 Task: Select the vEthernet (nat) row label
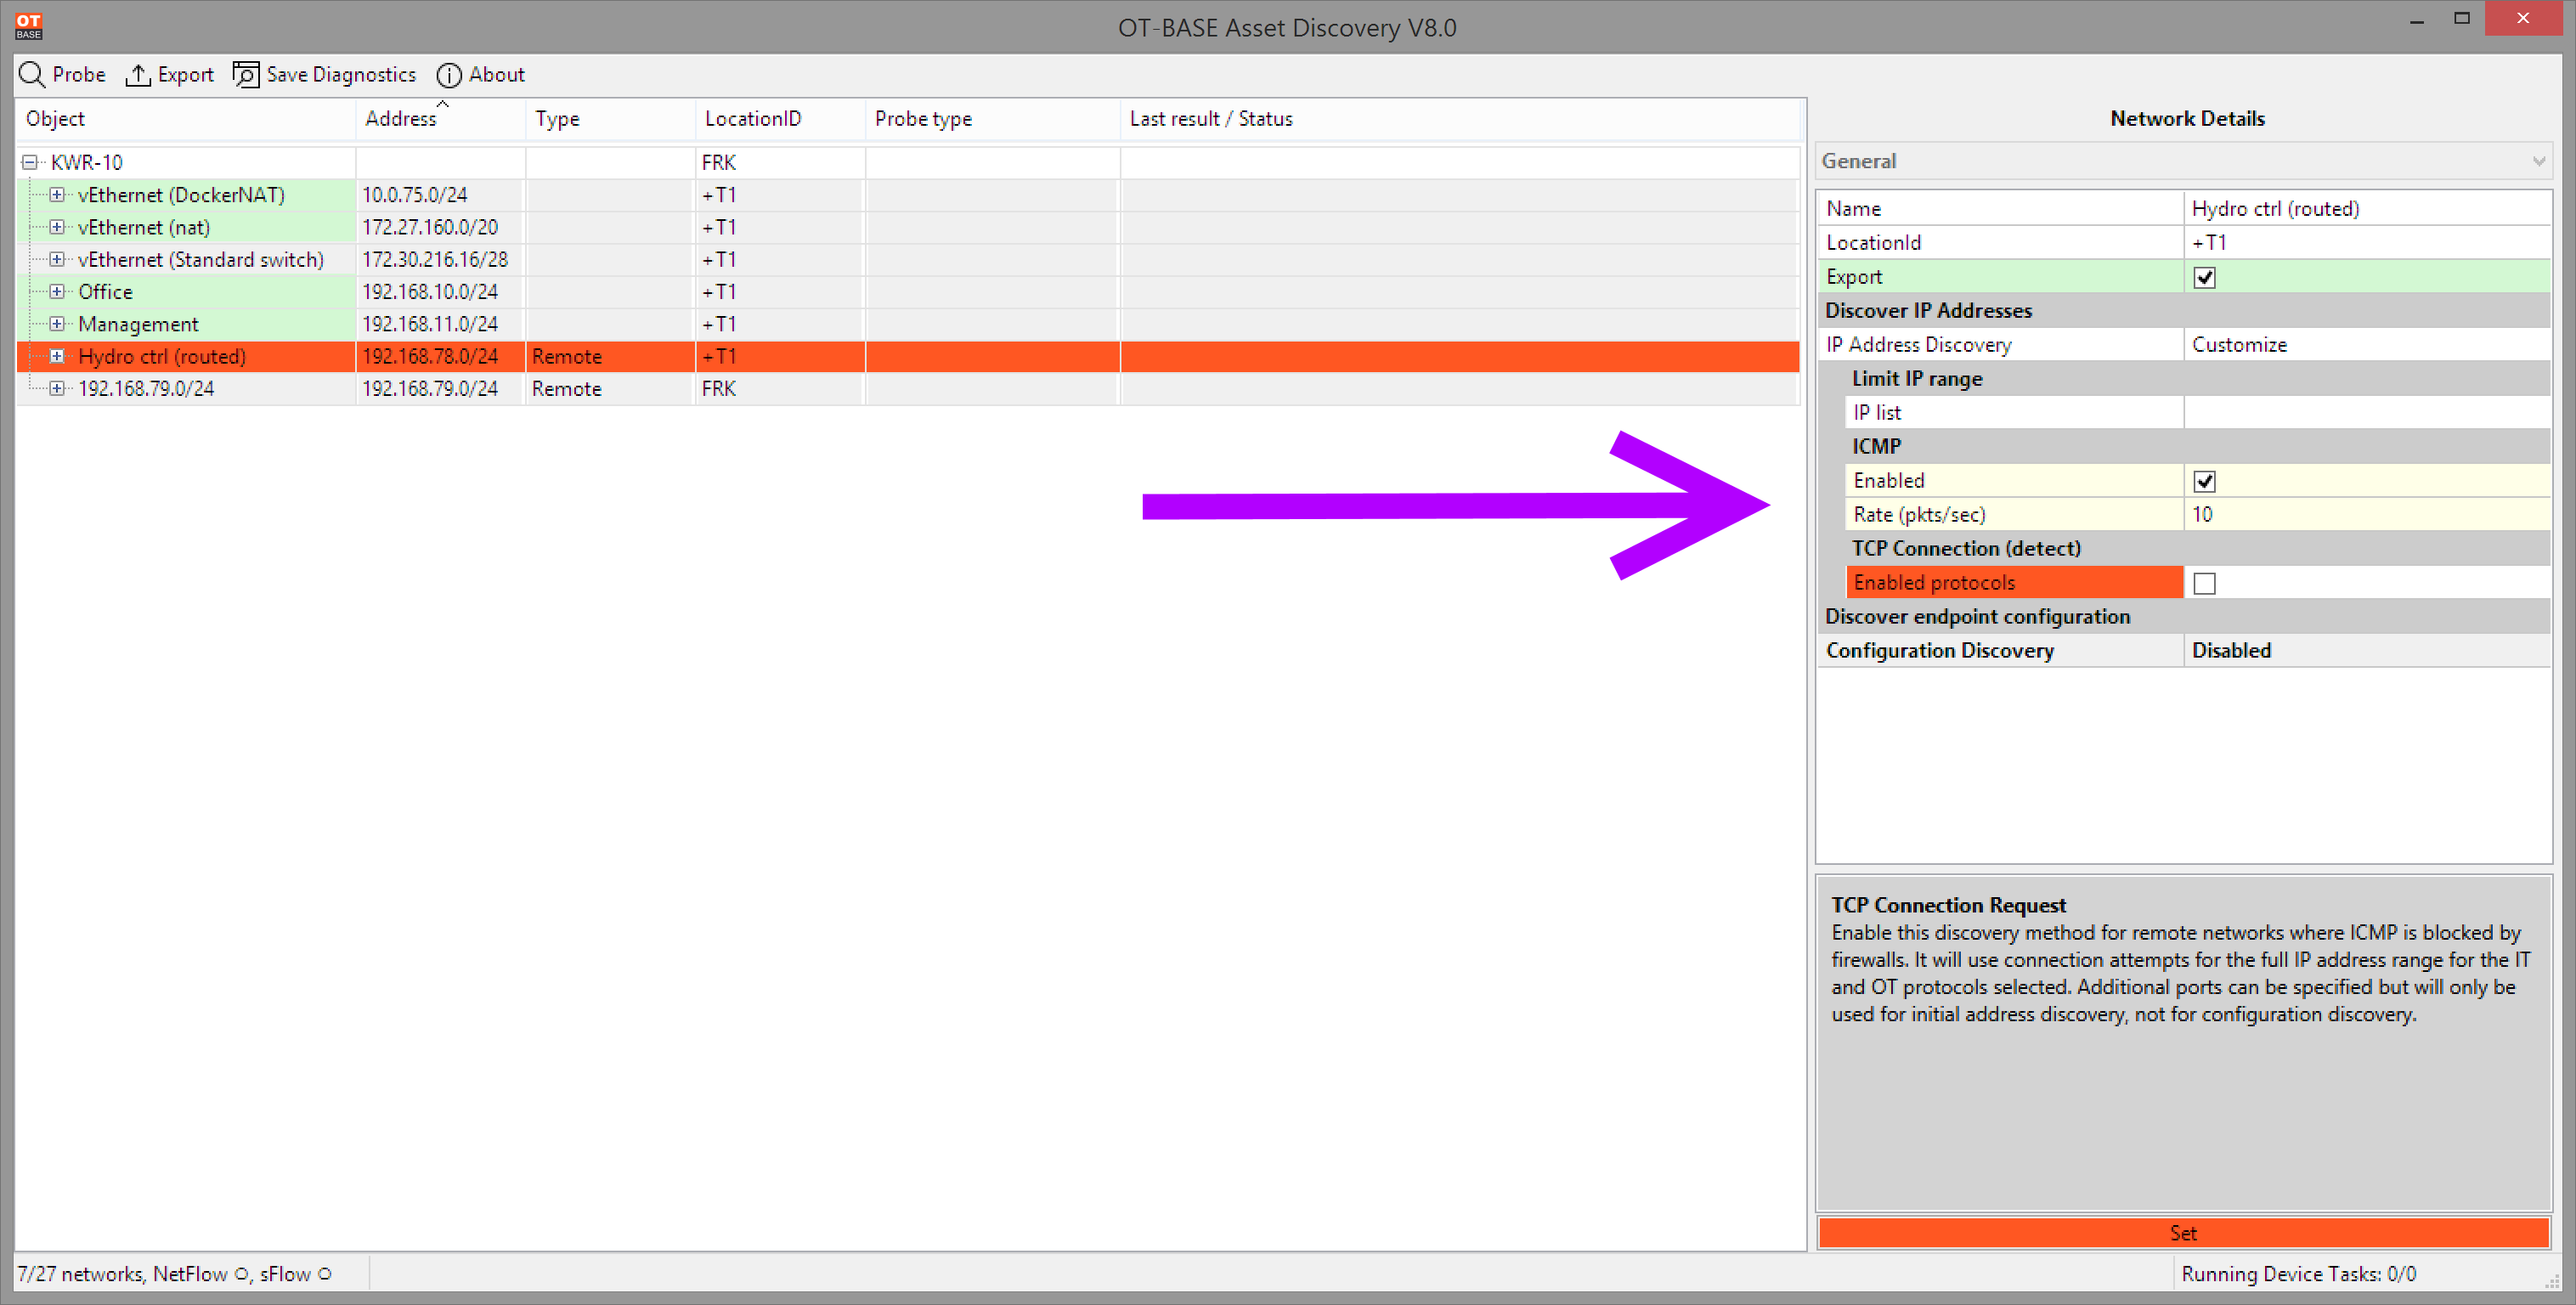144,227
